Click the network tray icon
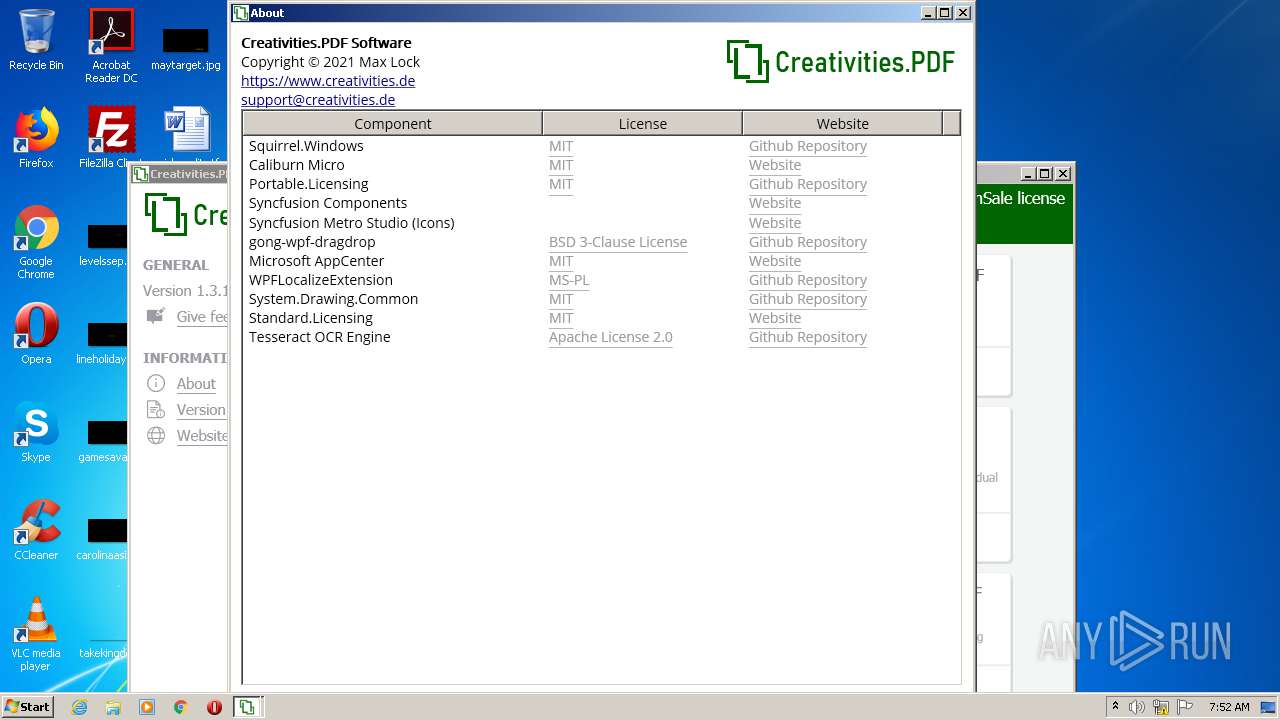The image size is (1280, 720). (1161, 707)
